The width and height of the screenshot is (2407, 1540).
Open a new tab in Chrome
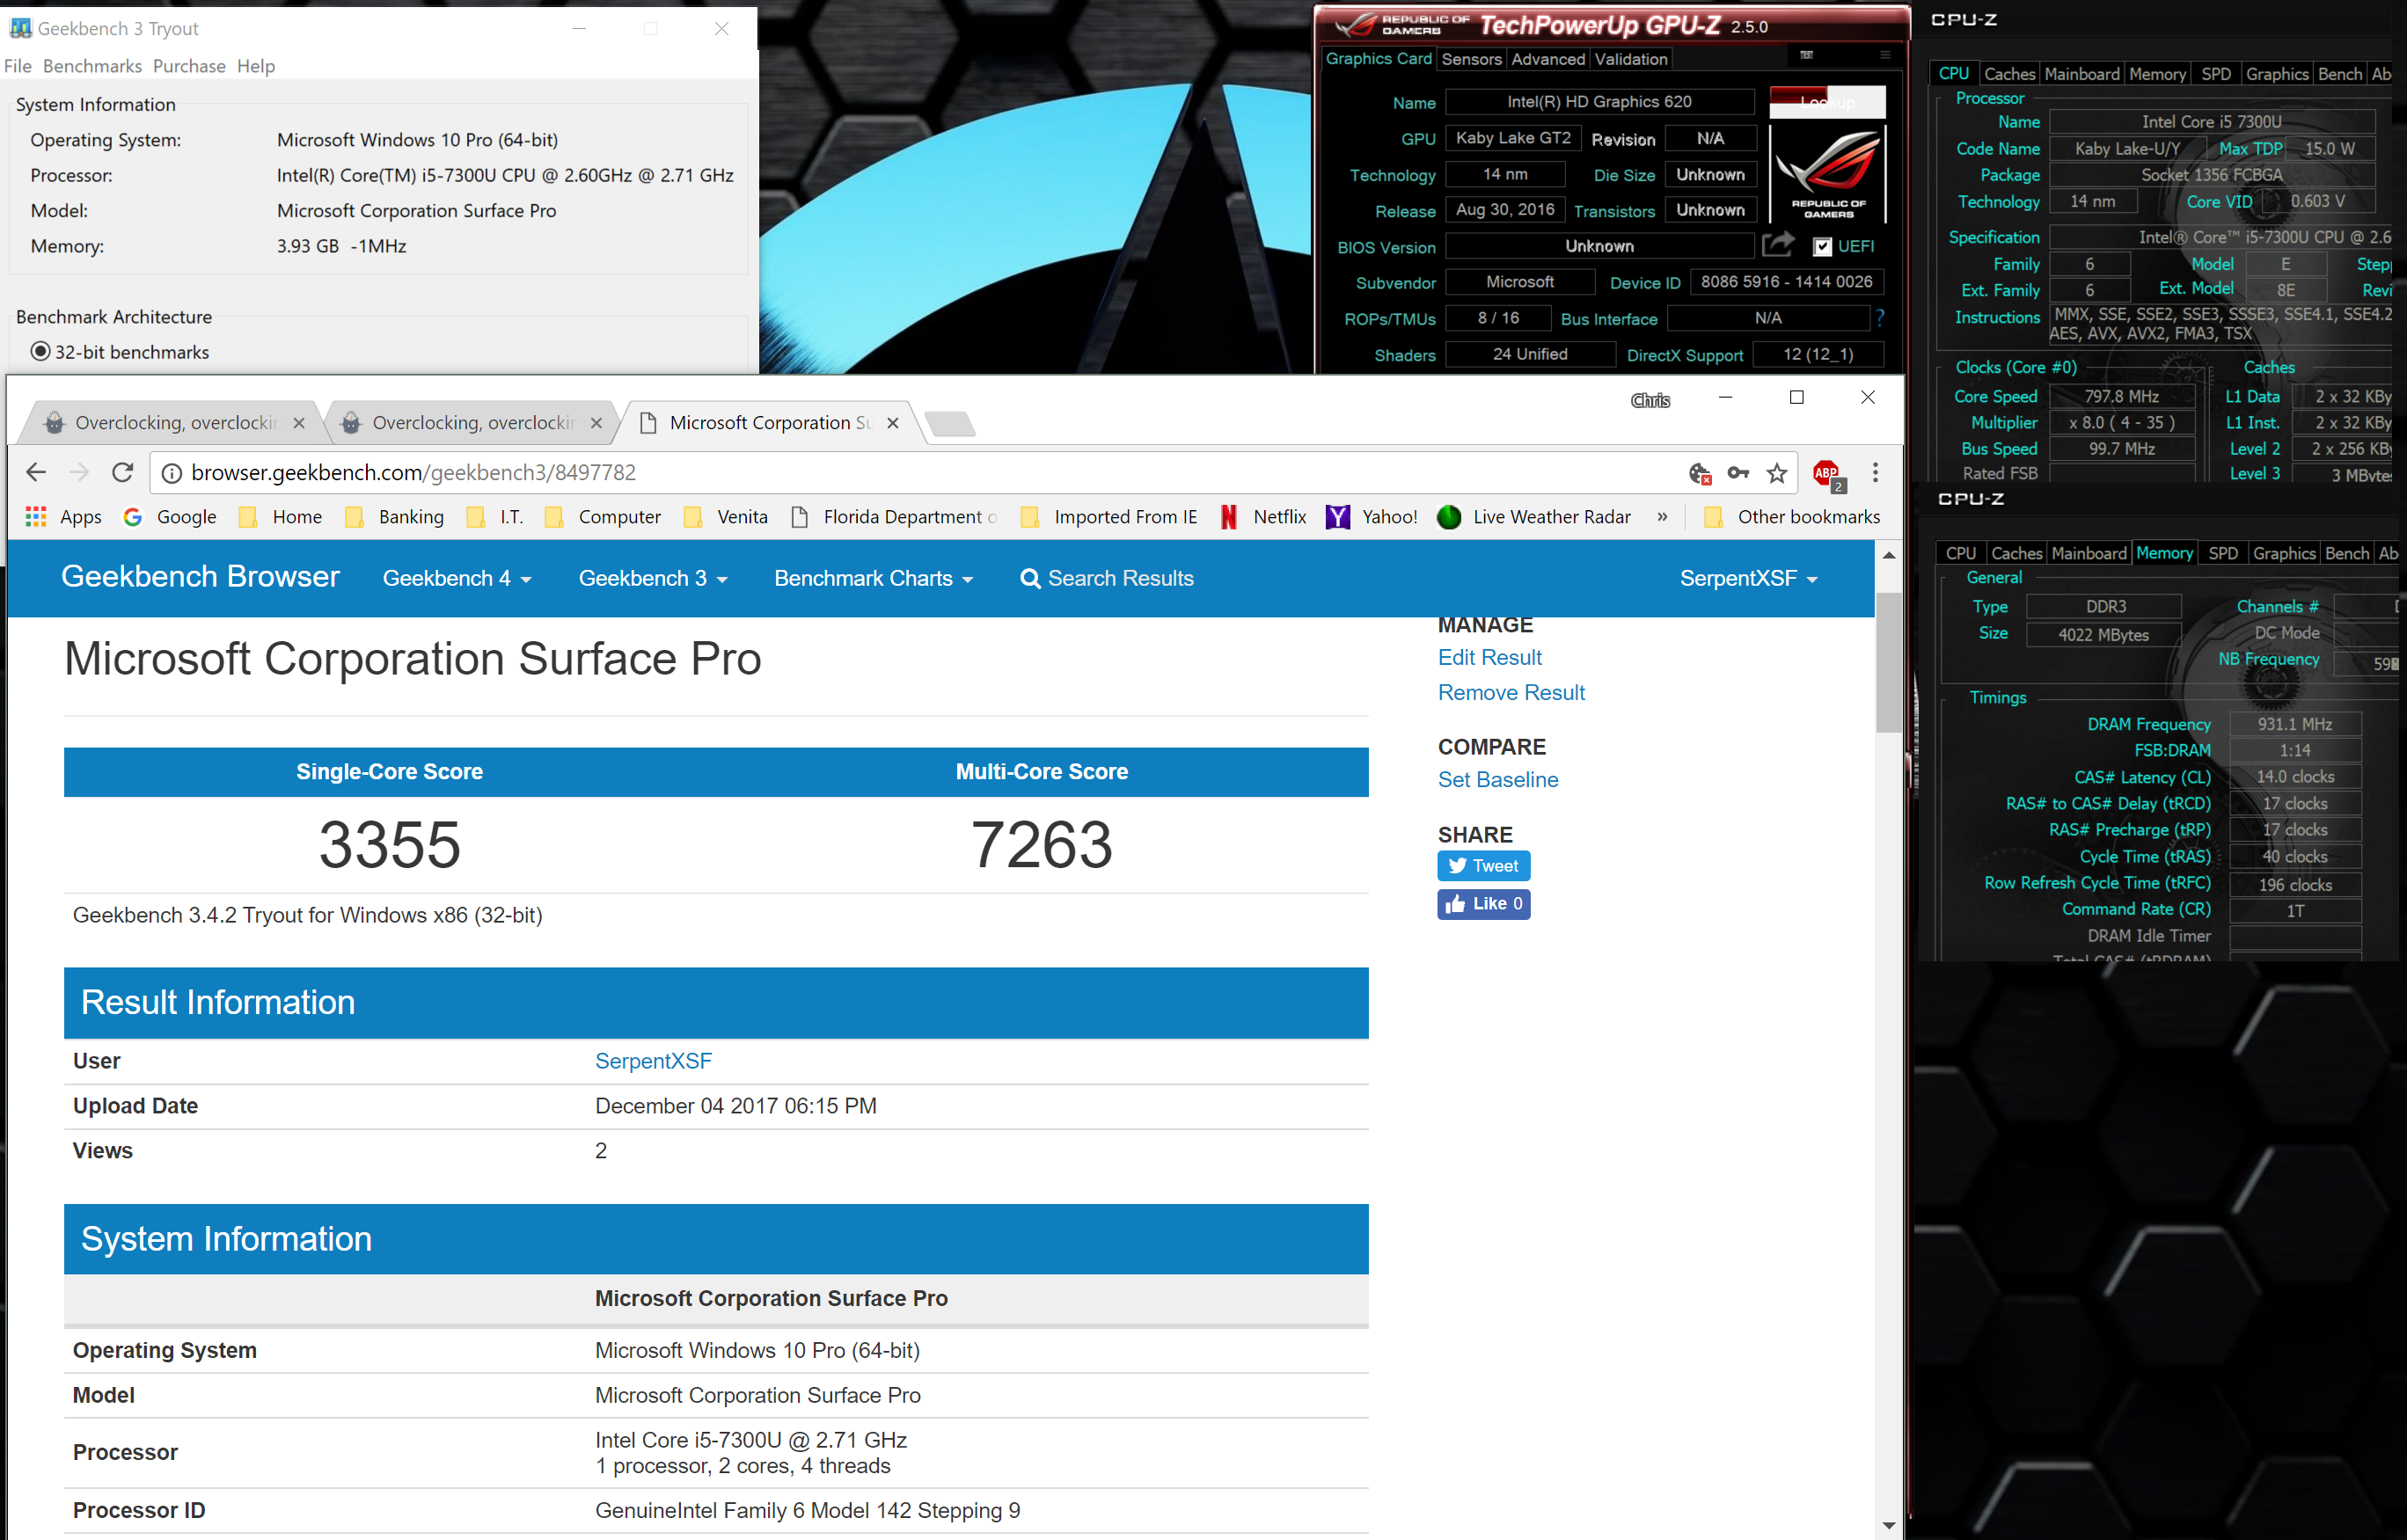pyautogui.click(x=950, y=424)
